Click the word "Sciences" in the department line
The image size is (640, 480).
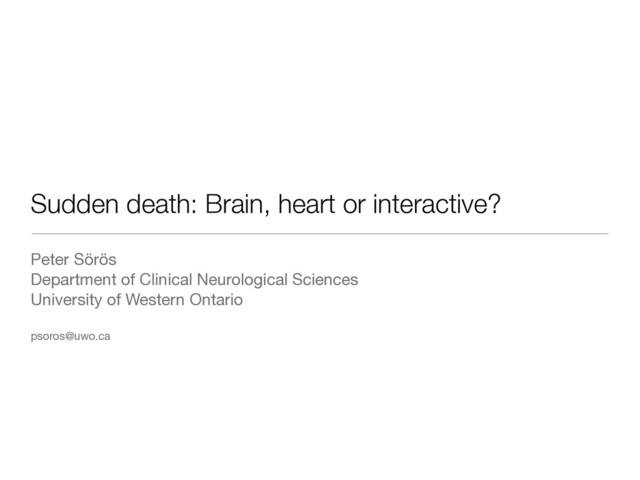(325, 280)
